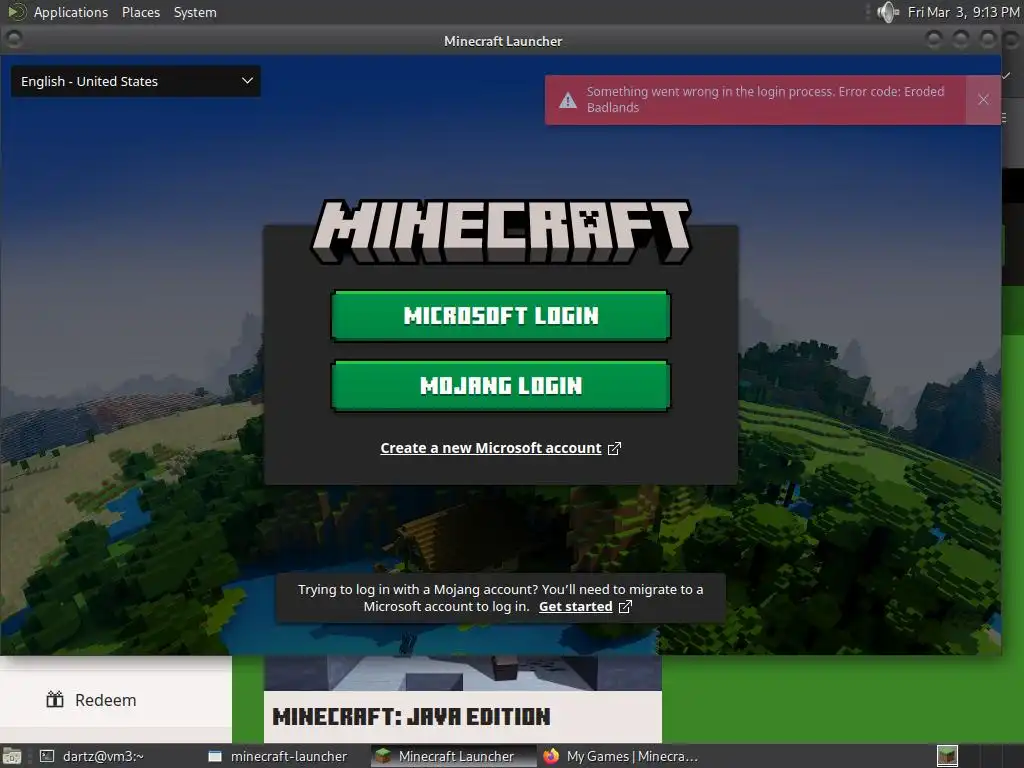
Task: Click the terminal icon in taskbar
Action: click(x=47, y=756)
